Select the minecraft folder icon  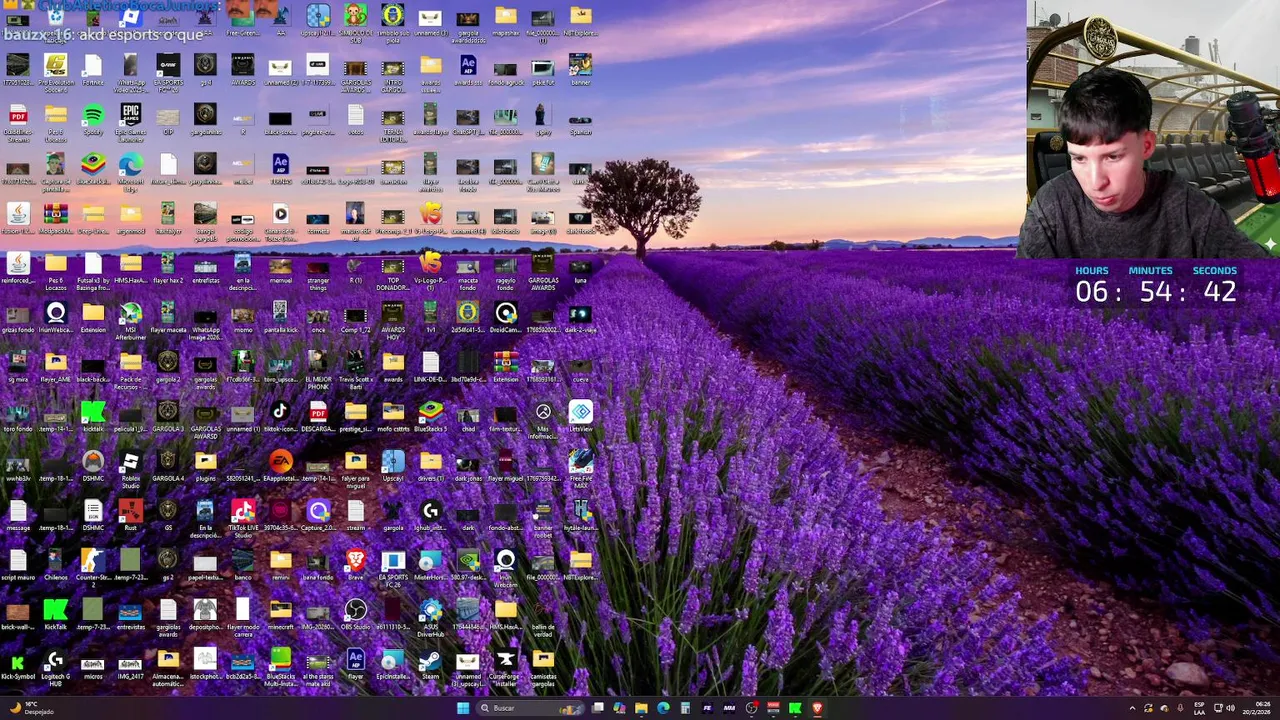[x=280, y=615]
